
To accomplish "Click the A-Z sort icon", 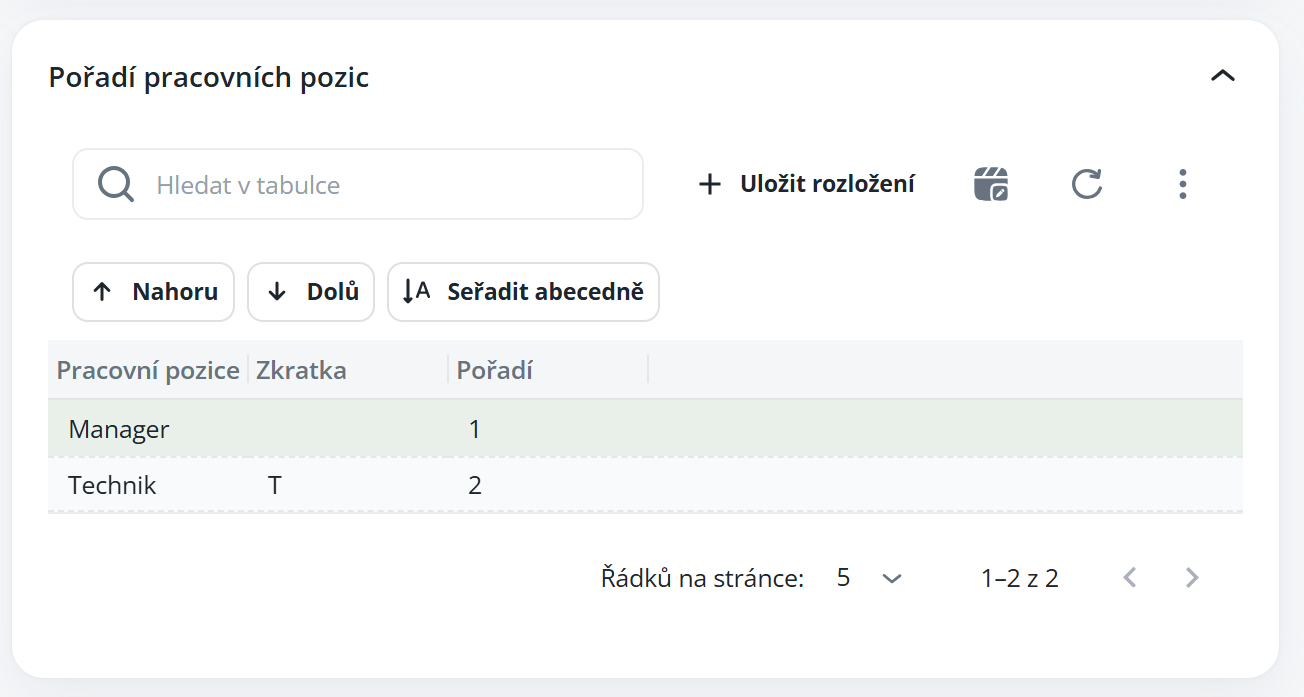I will [416, 292].
